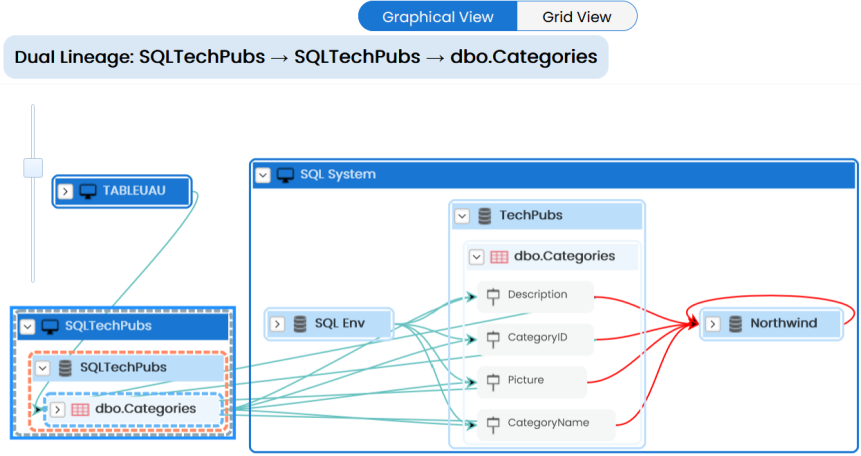Viewport: 861px width, 456px height.
Task: Click the Dual Lineage breadcrumb title
Action: coord(306,57)
